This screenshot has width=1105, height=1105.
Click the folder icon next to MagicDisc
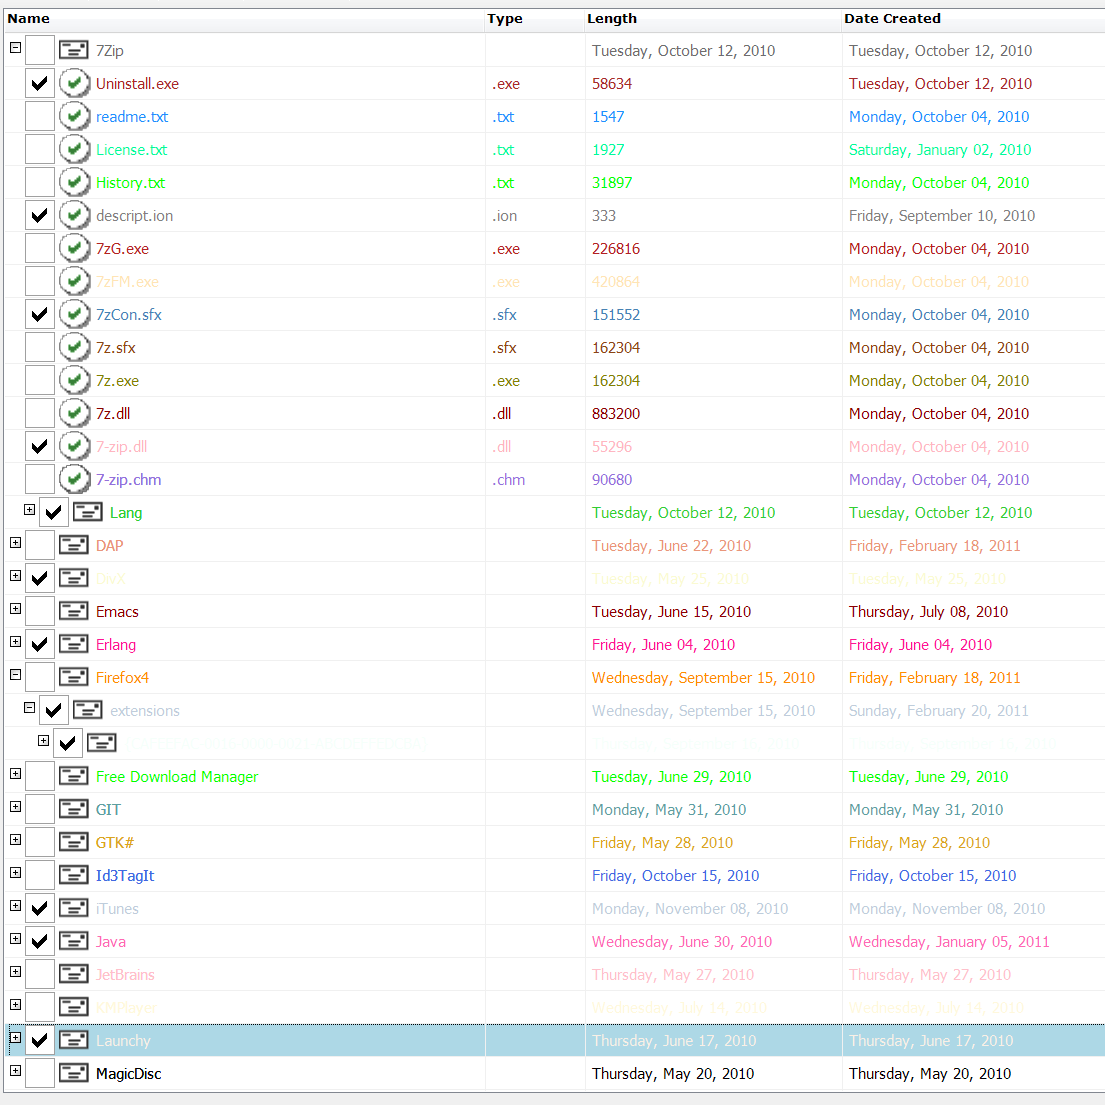point(74,1073)
